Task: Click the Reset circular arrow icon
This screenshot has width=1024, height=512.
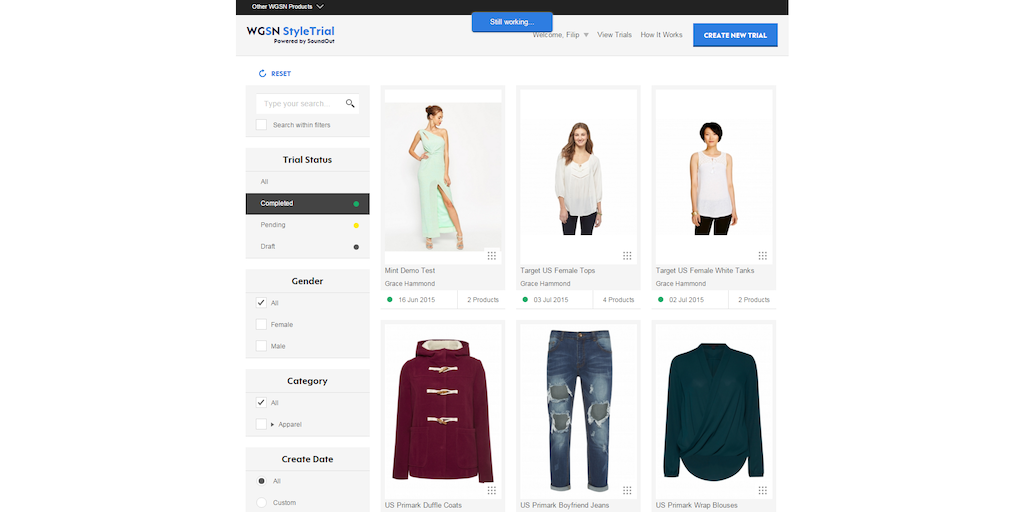Action: [x=263, y=74]
